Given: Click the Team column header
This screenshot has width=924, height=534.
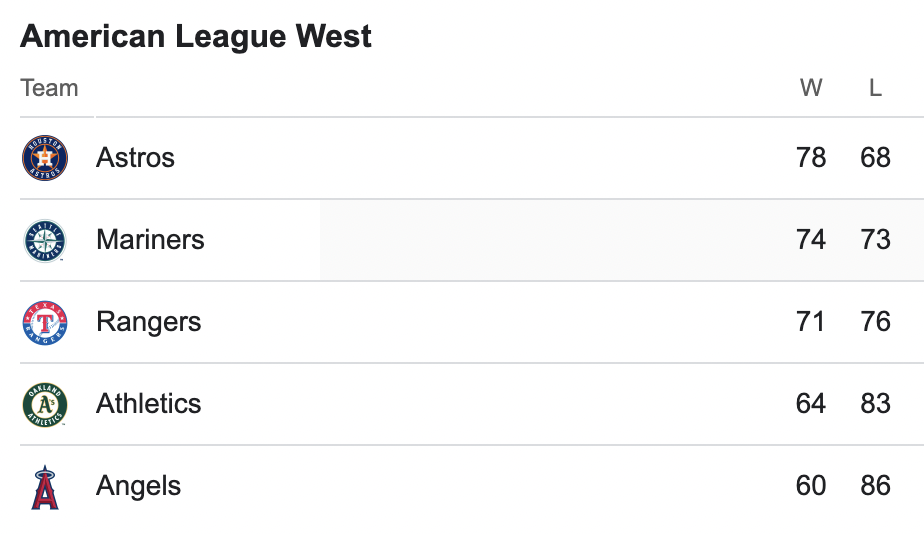Looking at the screenshot, I should (50, 88).
